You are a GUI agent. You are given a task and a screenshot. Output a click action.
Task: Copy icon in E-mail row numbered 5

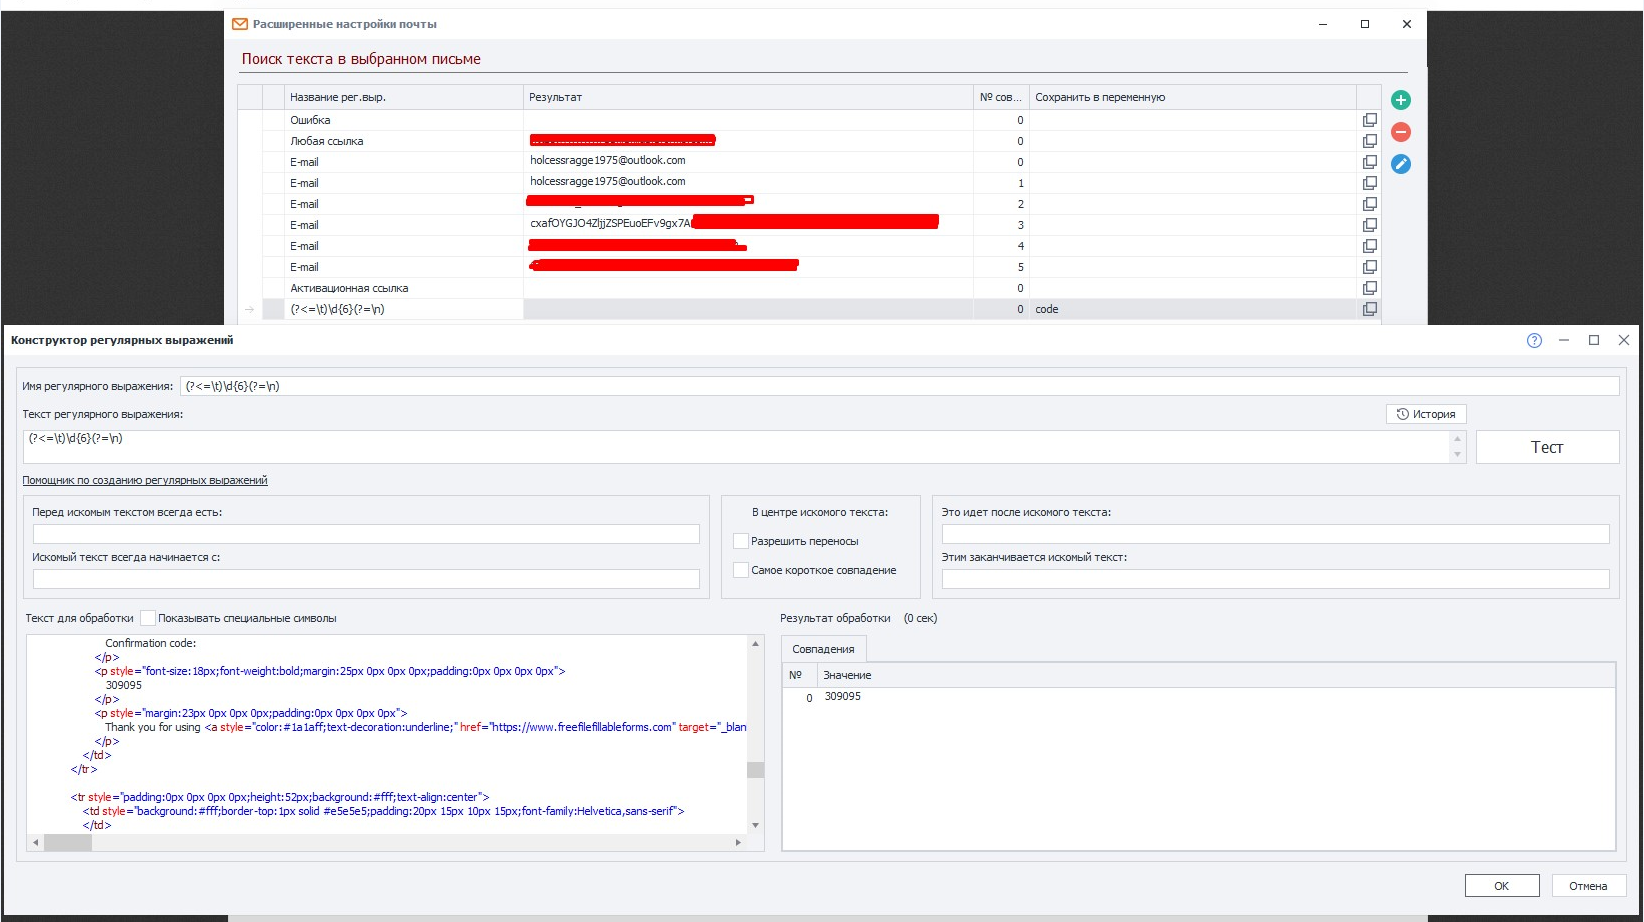tap(1370, 267)
